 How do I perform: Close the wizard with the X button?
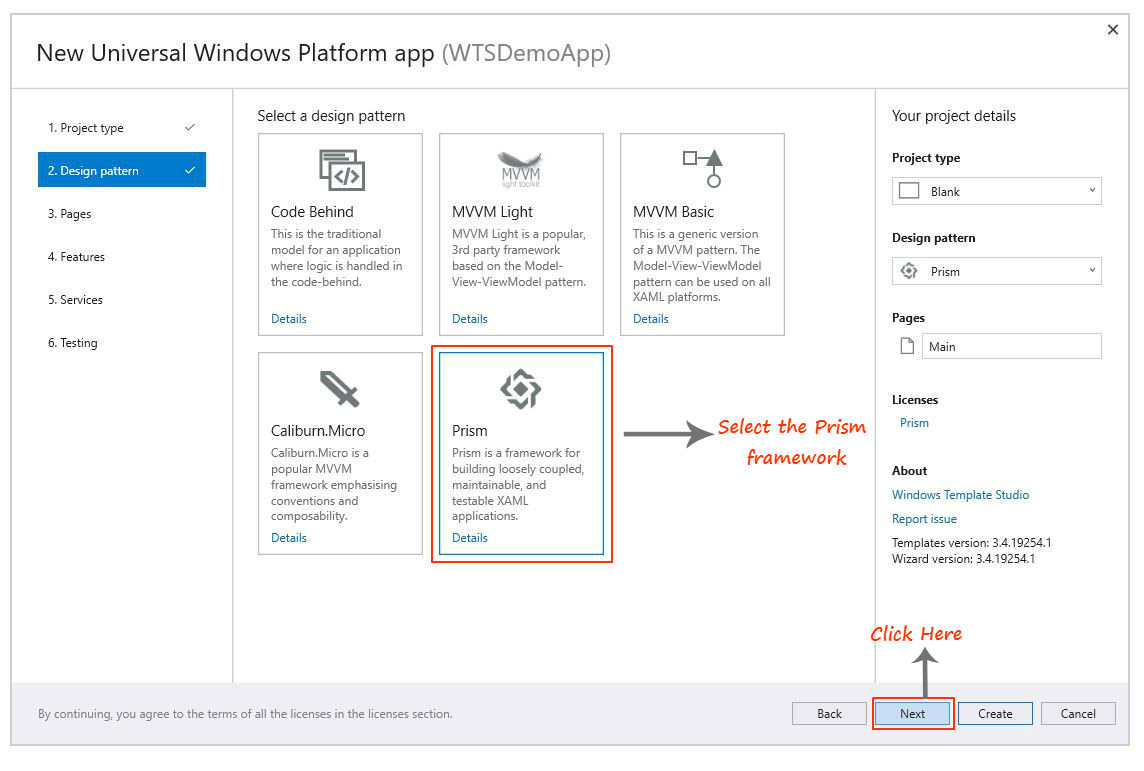(1113, 30)
